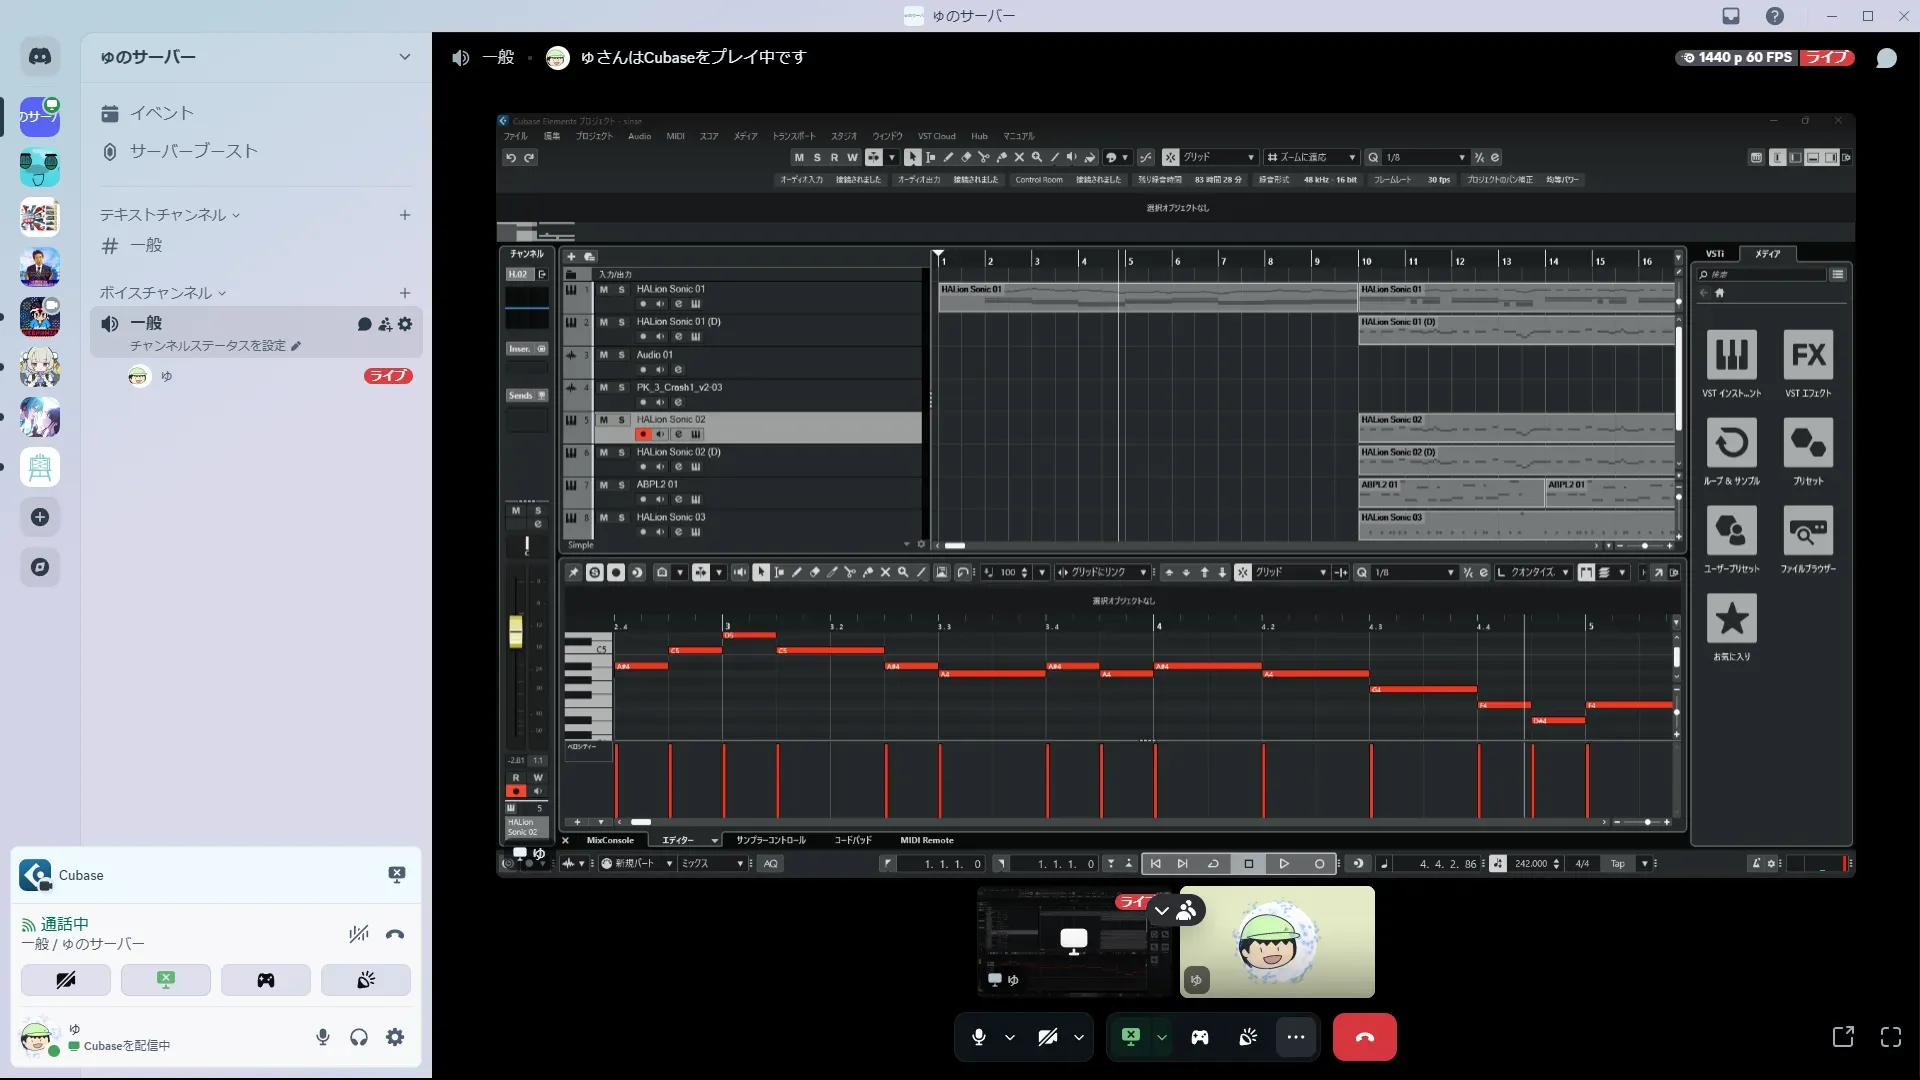
Task: Click the noise suppression icon in call panel
Action: (x=358, y=934)
